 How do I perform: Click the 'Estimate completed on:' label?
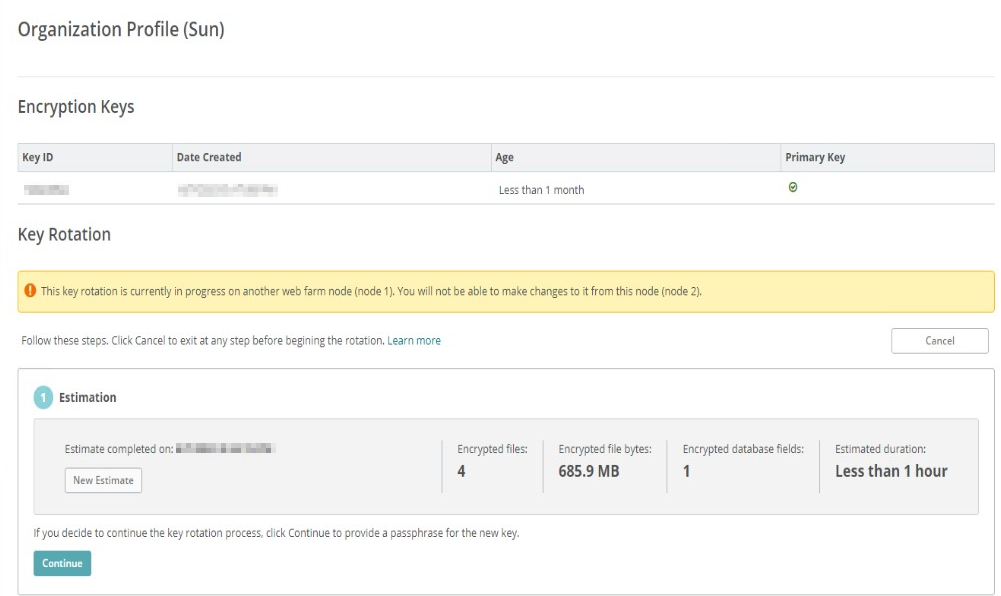[119, 449]
